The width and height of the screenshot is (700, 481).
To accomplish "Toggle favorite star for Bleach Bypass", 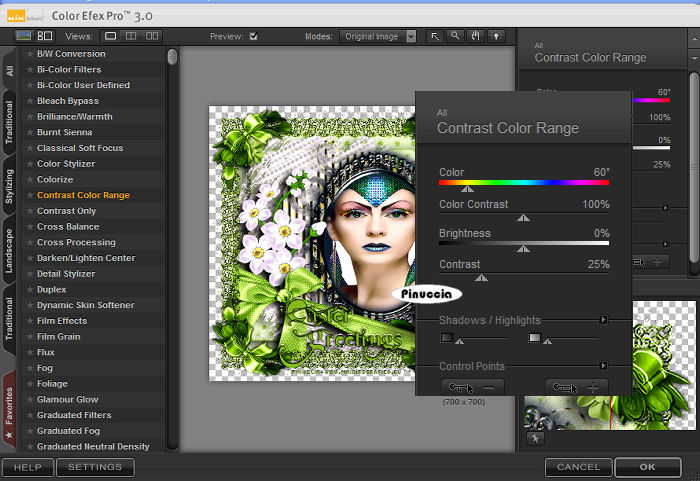I will coord(29,101).
